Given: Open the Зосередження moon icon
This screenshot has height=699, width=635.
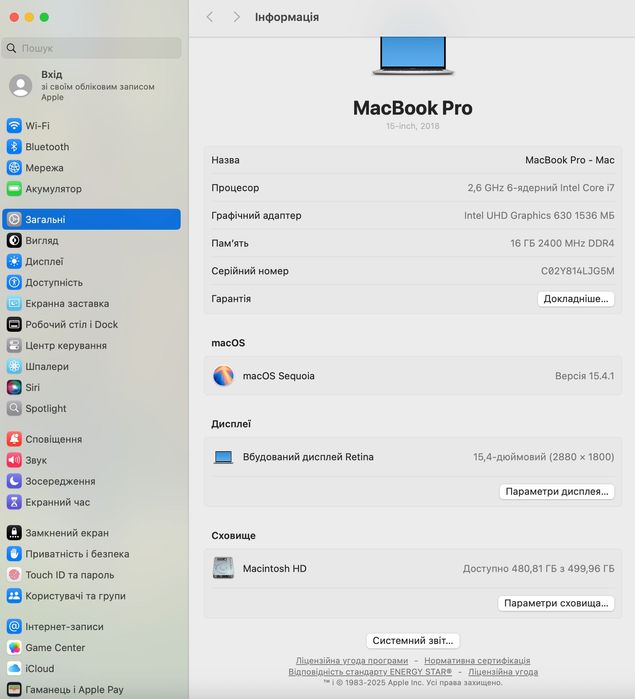Looking at the screenshot, I should pos(14,481).
